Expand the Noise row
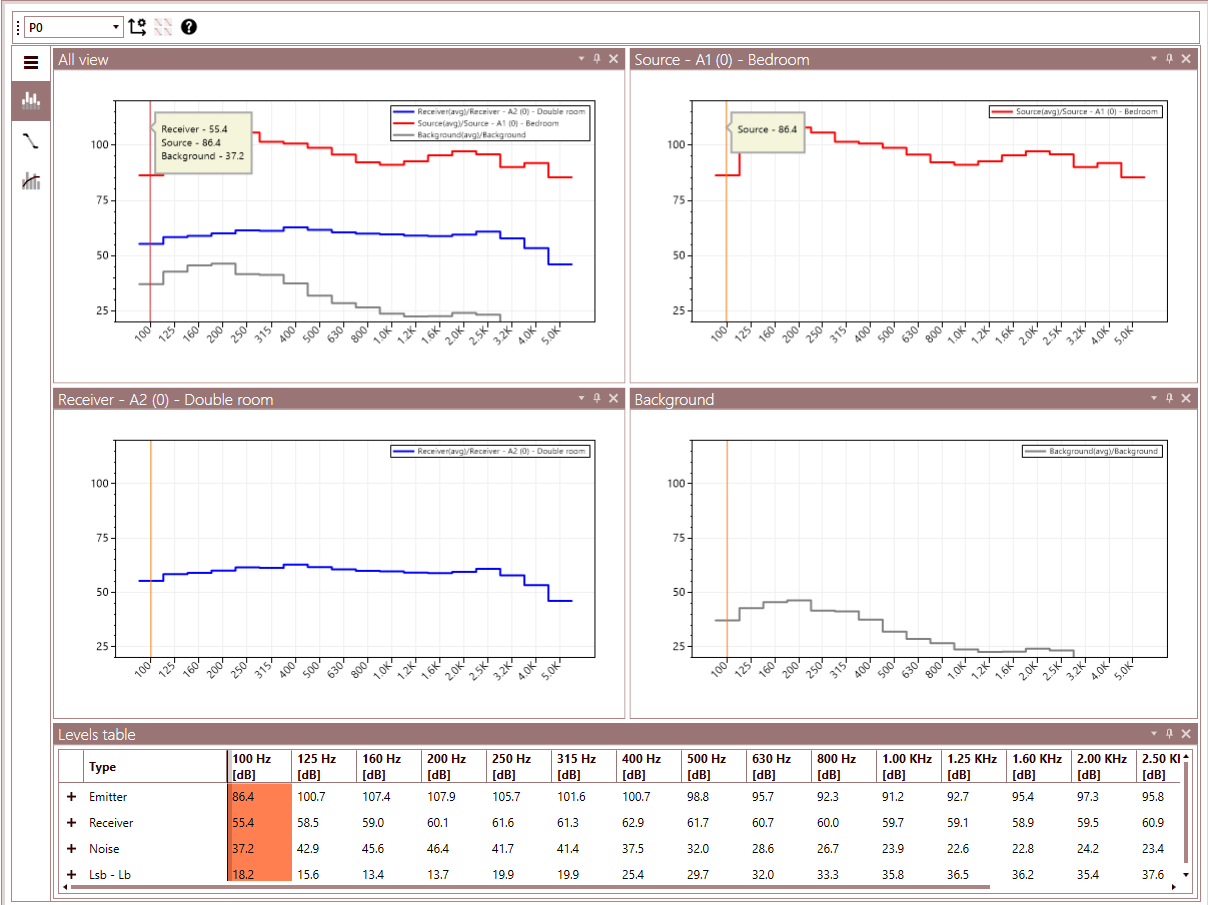 coord(71,849)
